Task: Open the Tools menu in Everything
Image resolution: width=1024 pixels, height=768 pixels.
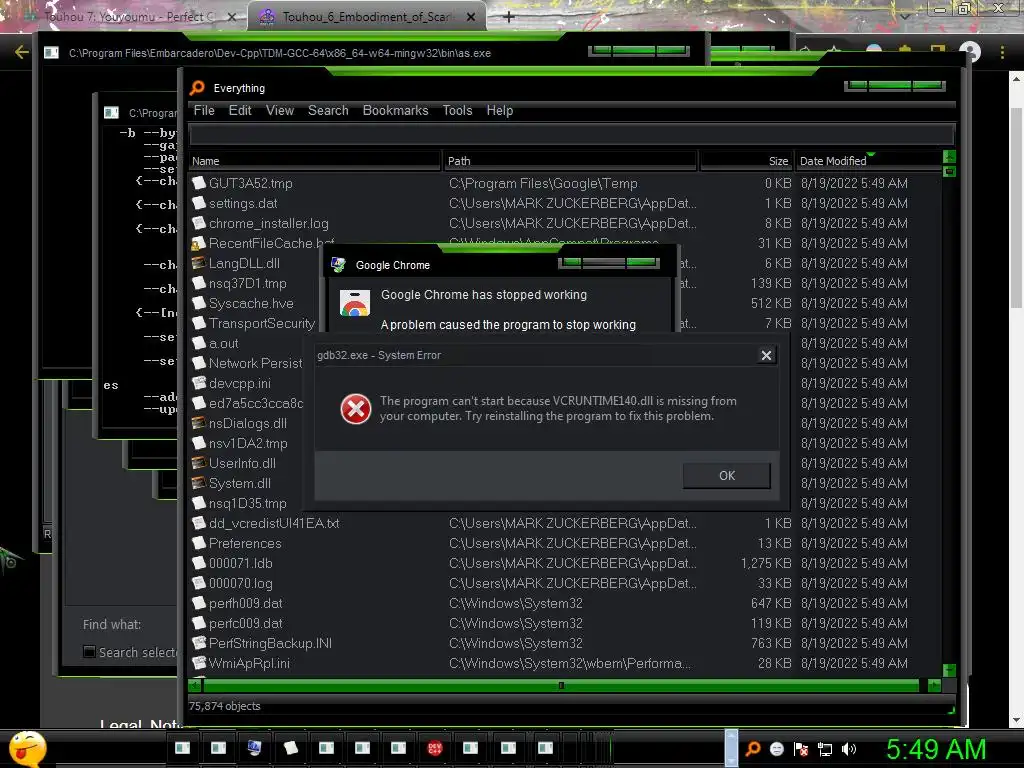Action: pos(457,110)
